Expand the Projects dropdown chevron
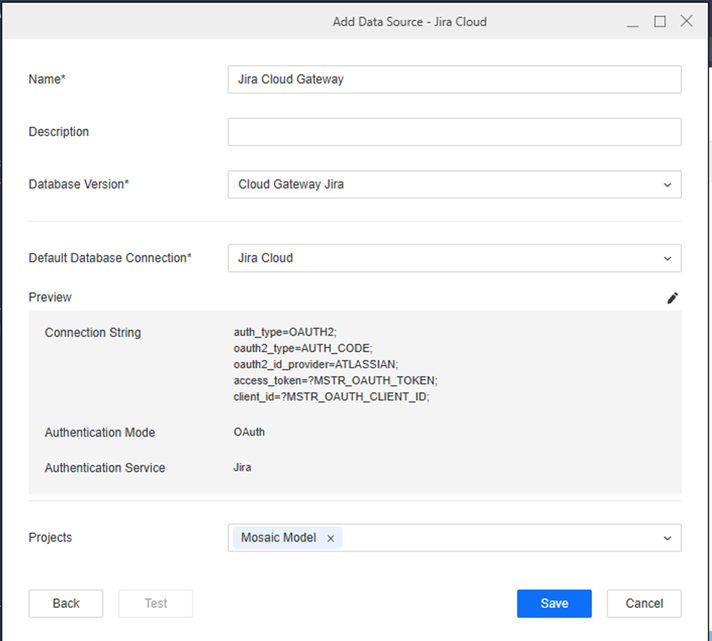Screen dimensions: 712x641 pos(667,538)
